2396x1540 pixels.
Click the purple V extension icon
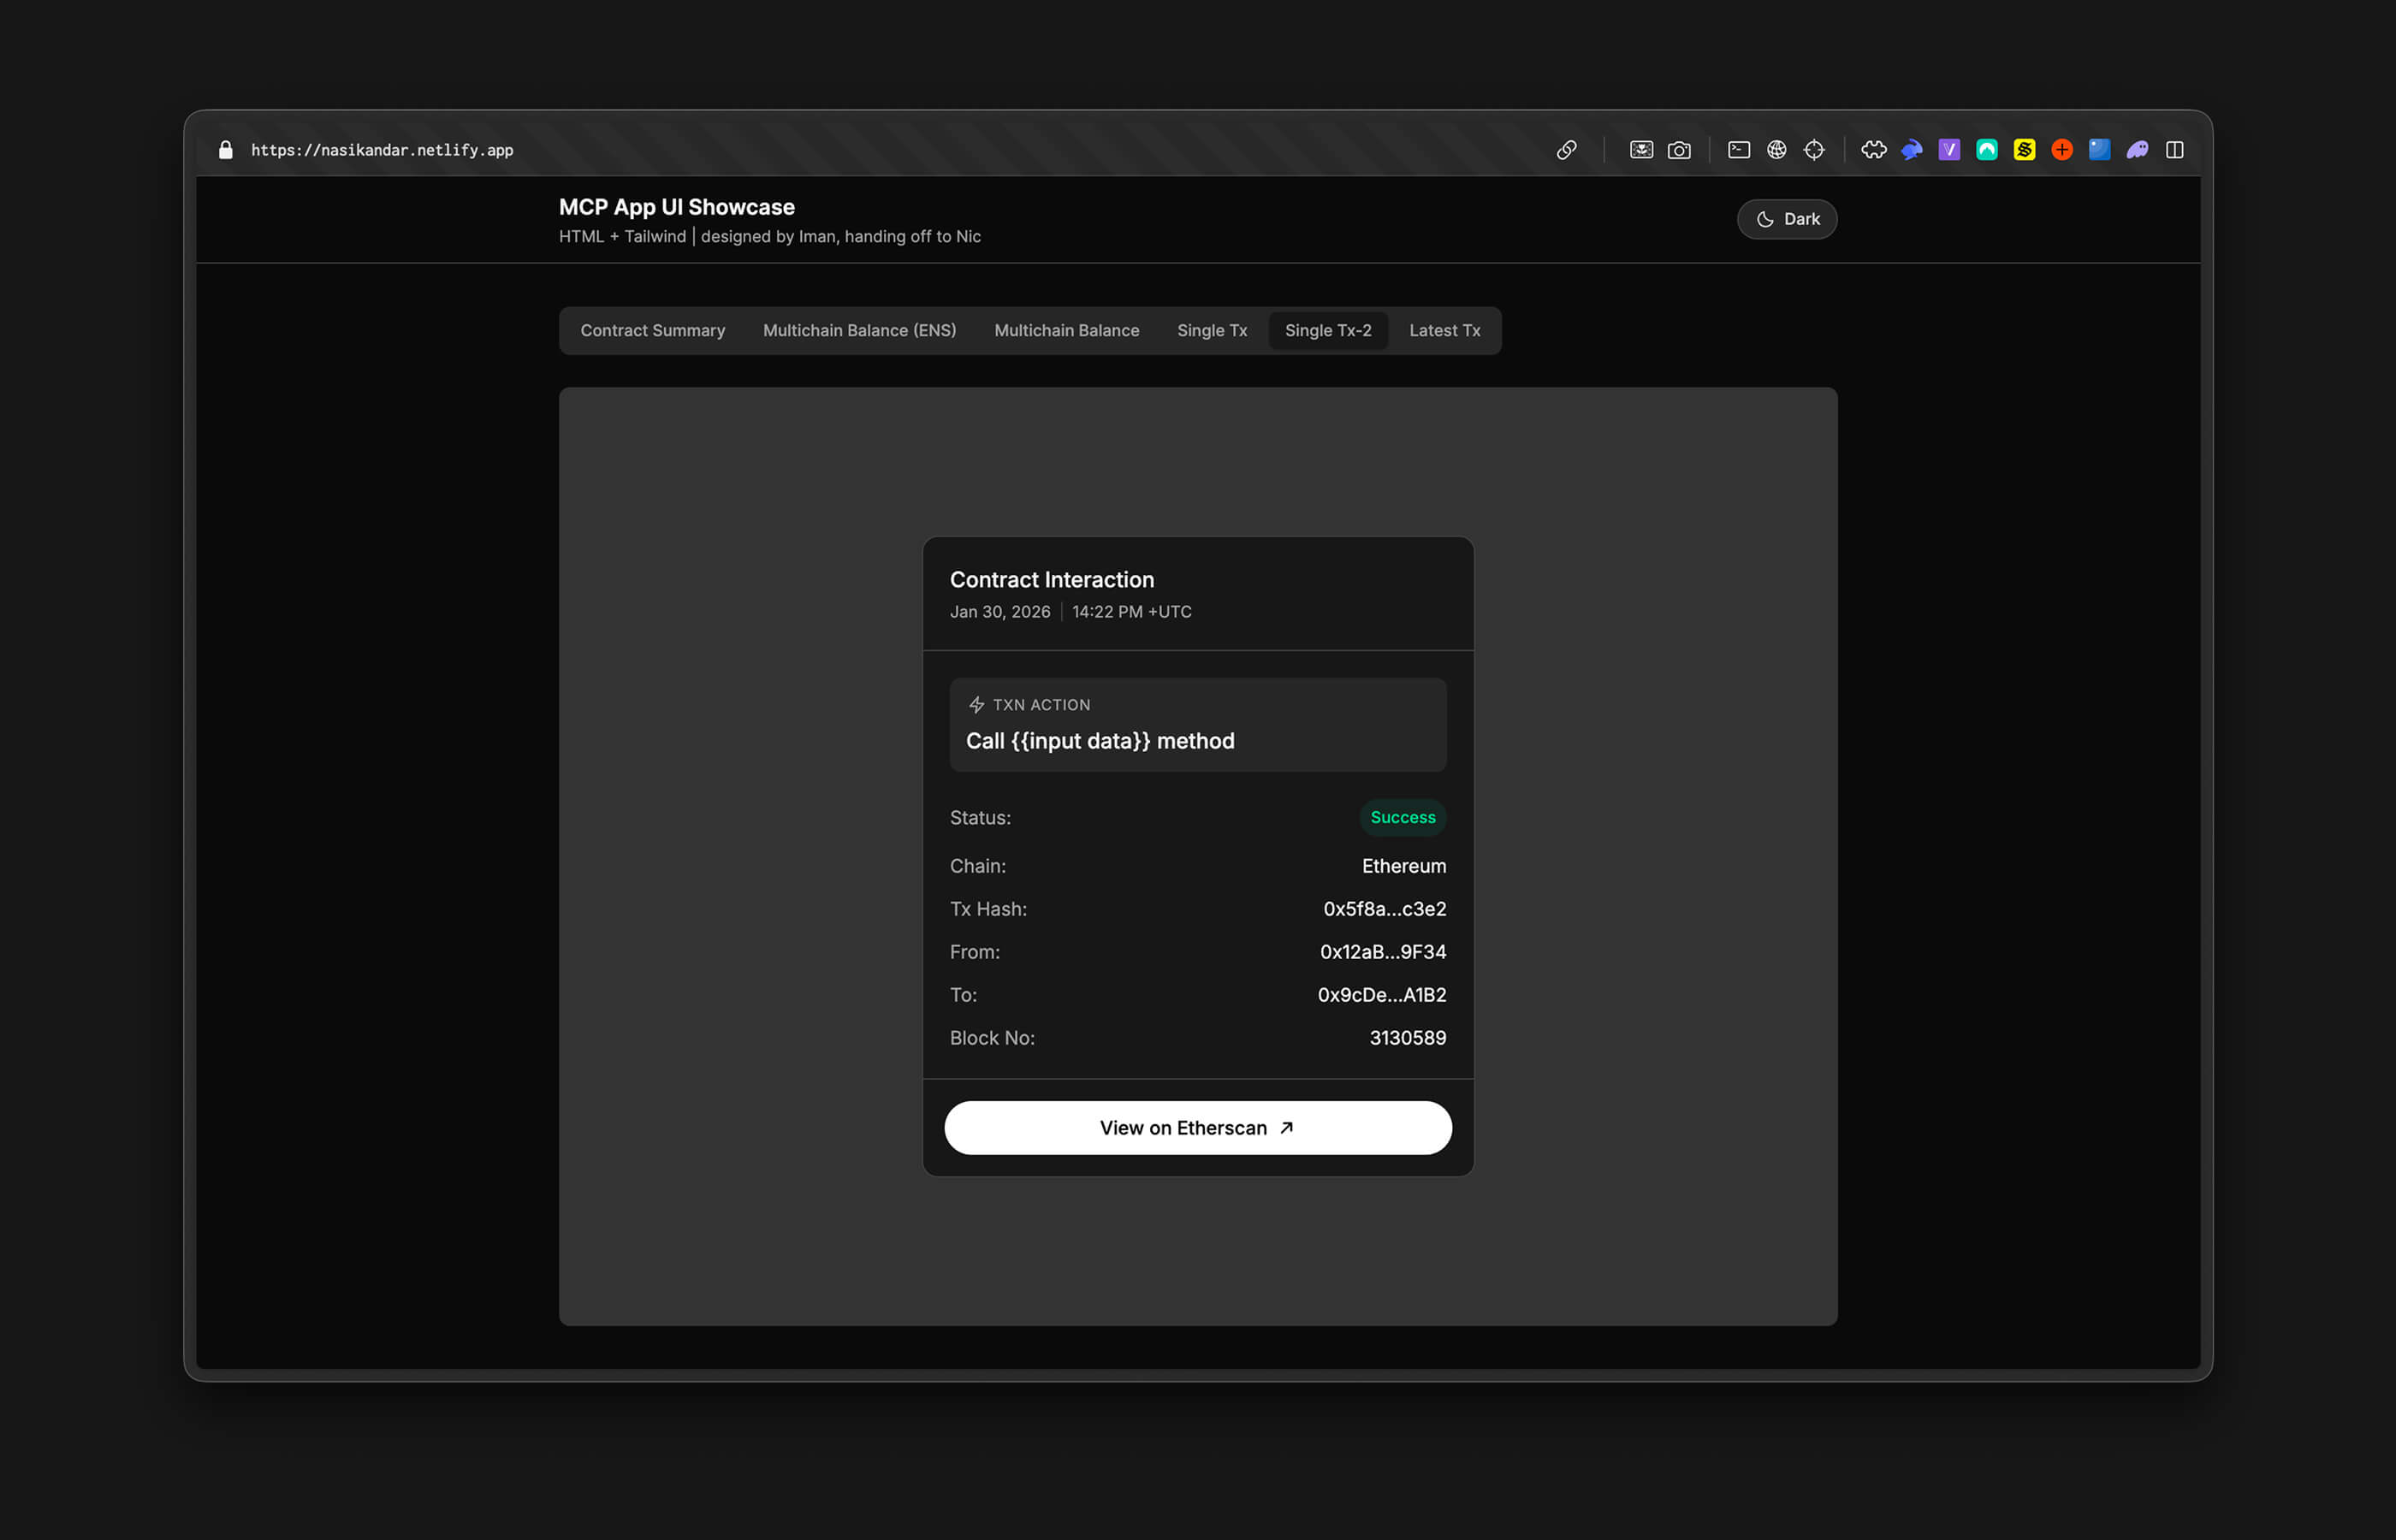[x=1949, y=150]
